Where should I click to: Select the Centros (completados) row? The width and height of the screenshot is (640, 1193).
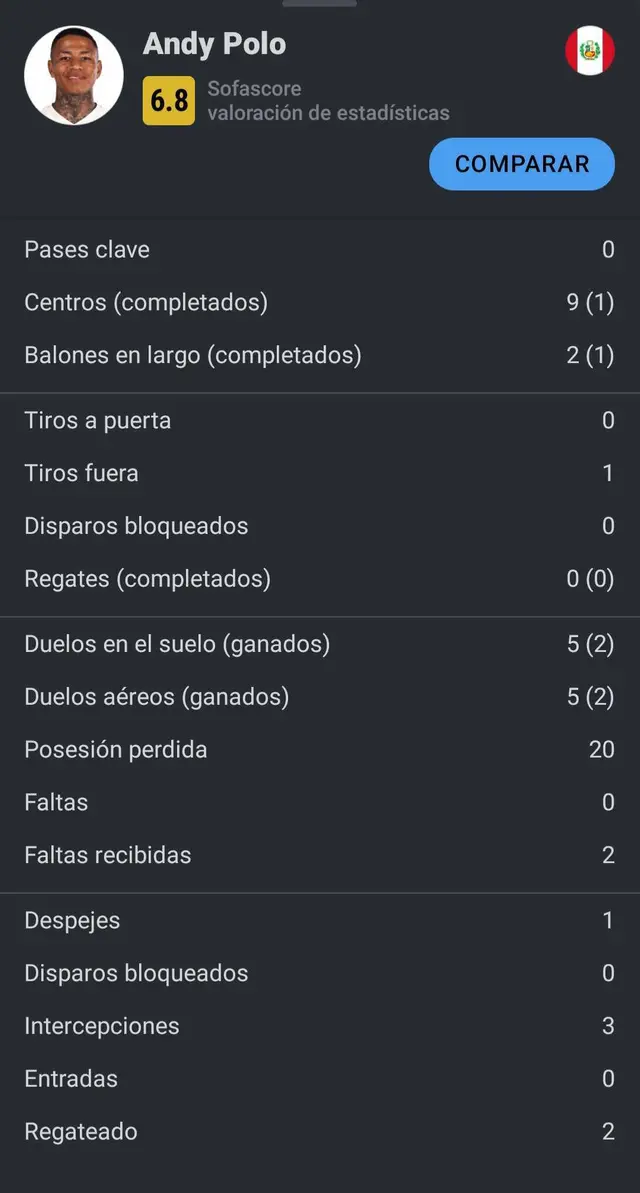click(x=320, y=302)
